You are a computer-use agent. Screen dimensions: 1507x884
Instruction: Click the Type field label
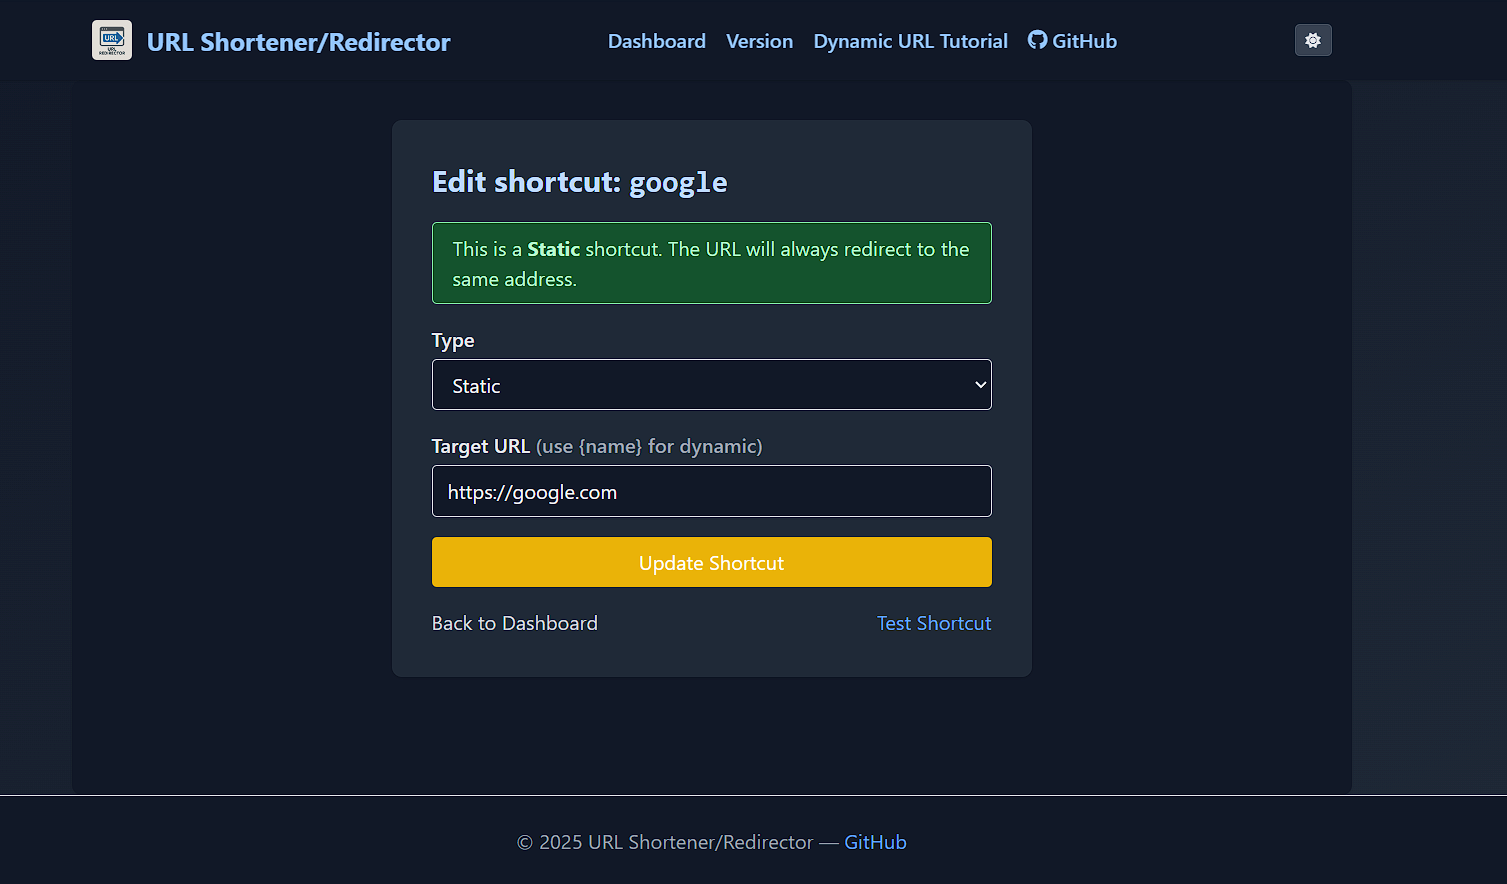453,341
